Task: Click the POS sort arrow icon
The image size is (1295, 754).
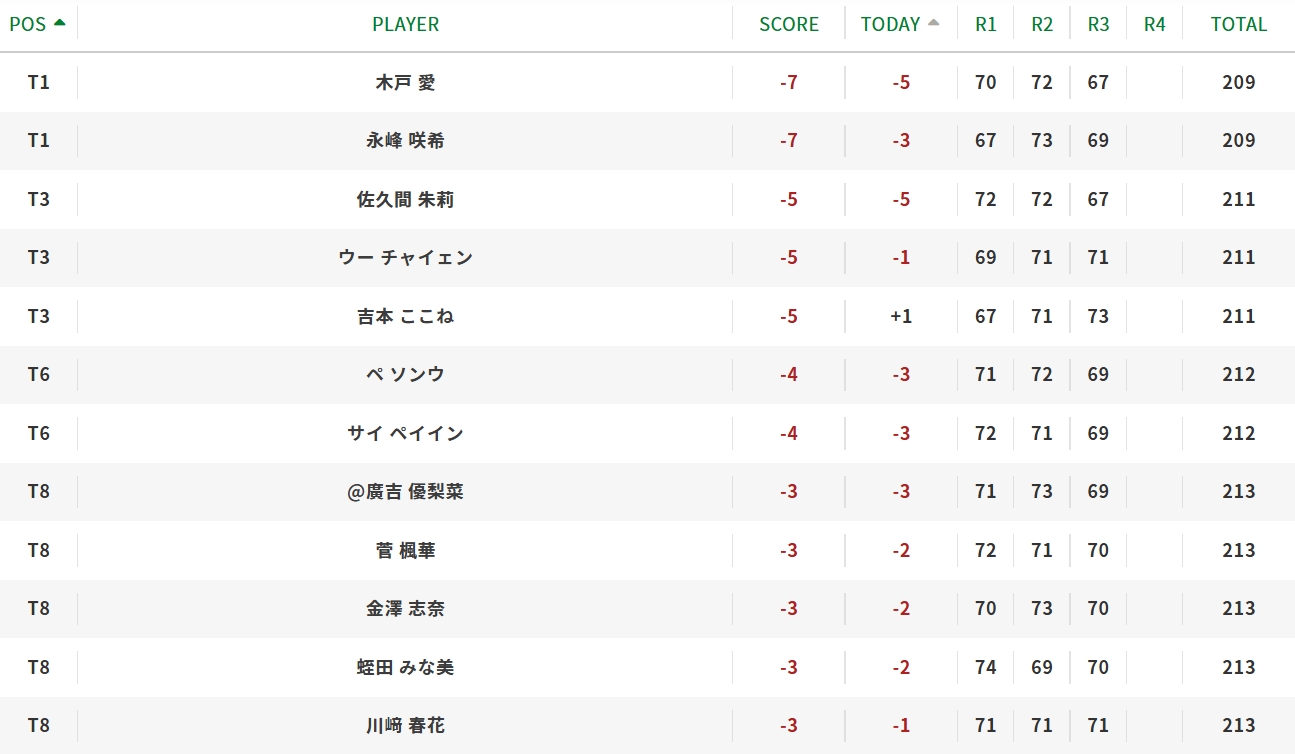Action: tap(60, 23)
